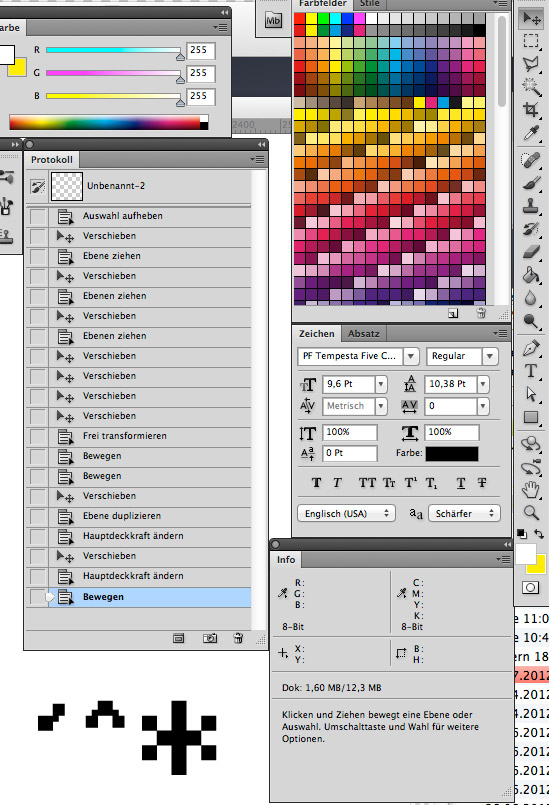Screen dimensions: 549x805
Task: Select the Brush tool
Action: click(531, 183)
